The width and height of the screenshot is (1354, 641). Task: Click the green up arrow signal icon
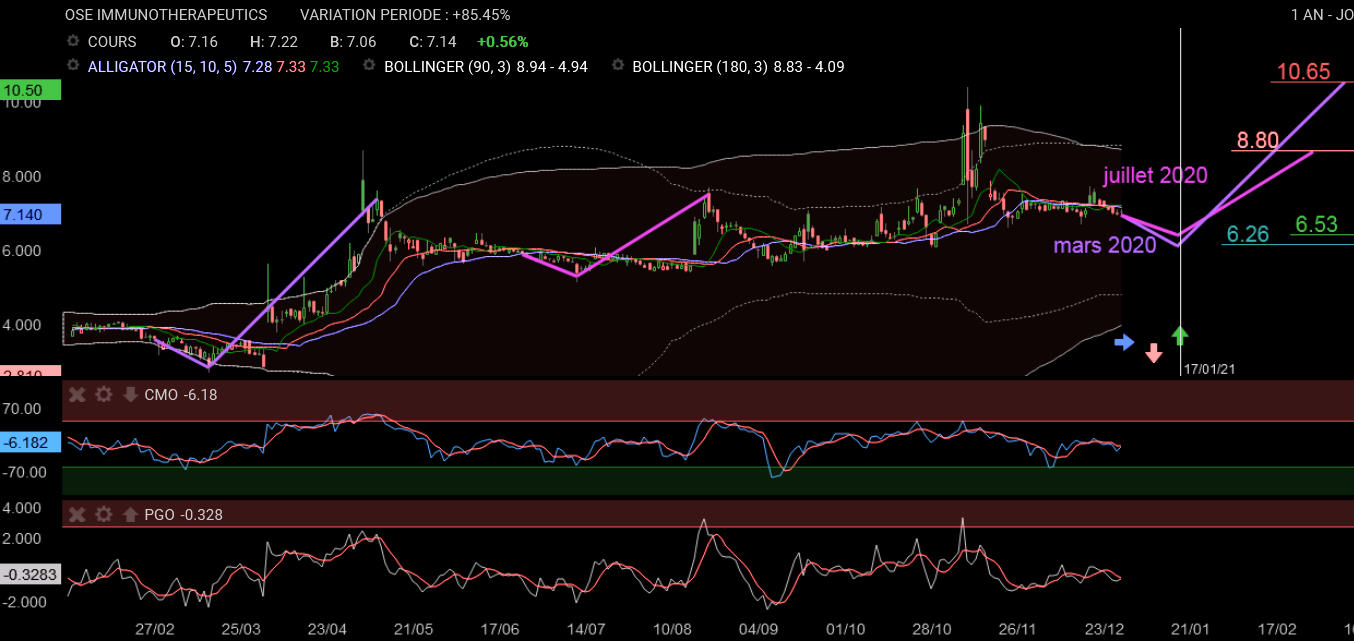(x=1180, y=336)
